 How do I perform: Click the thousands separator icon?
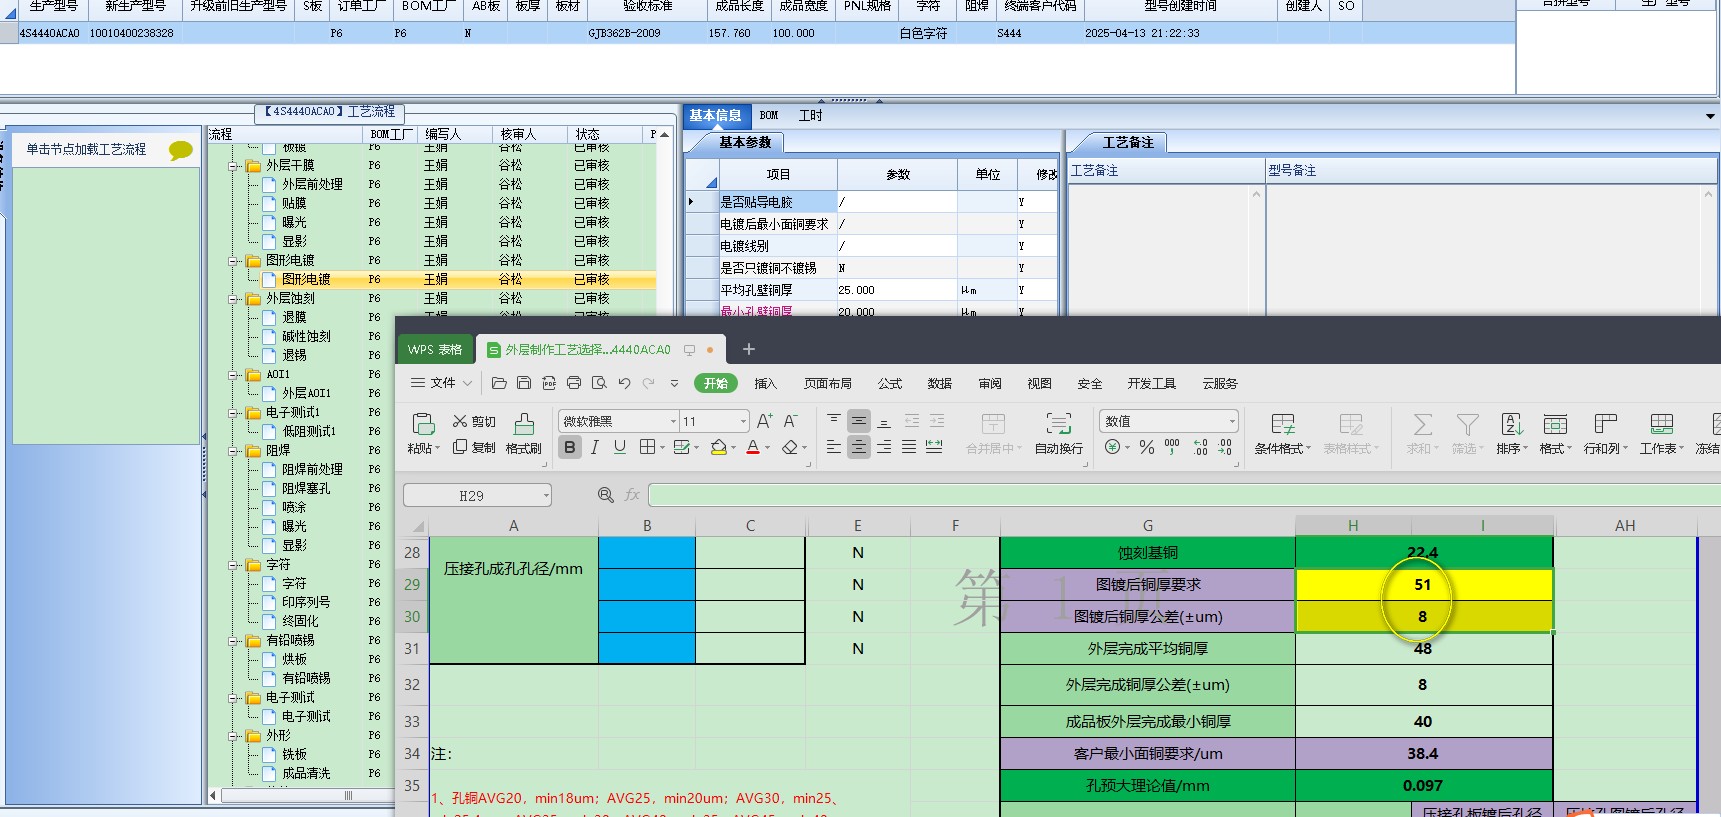1172,447
